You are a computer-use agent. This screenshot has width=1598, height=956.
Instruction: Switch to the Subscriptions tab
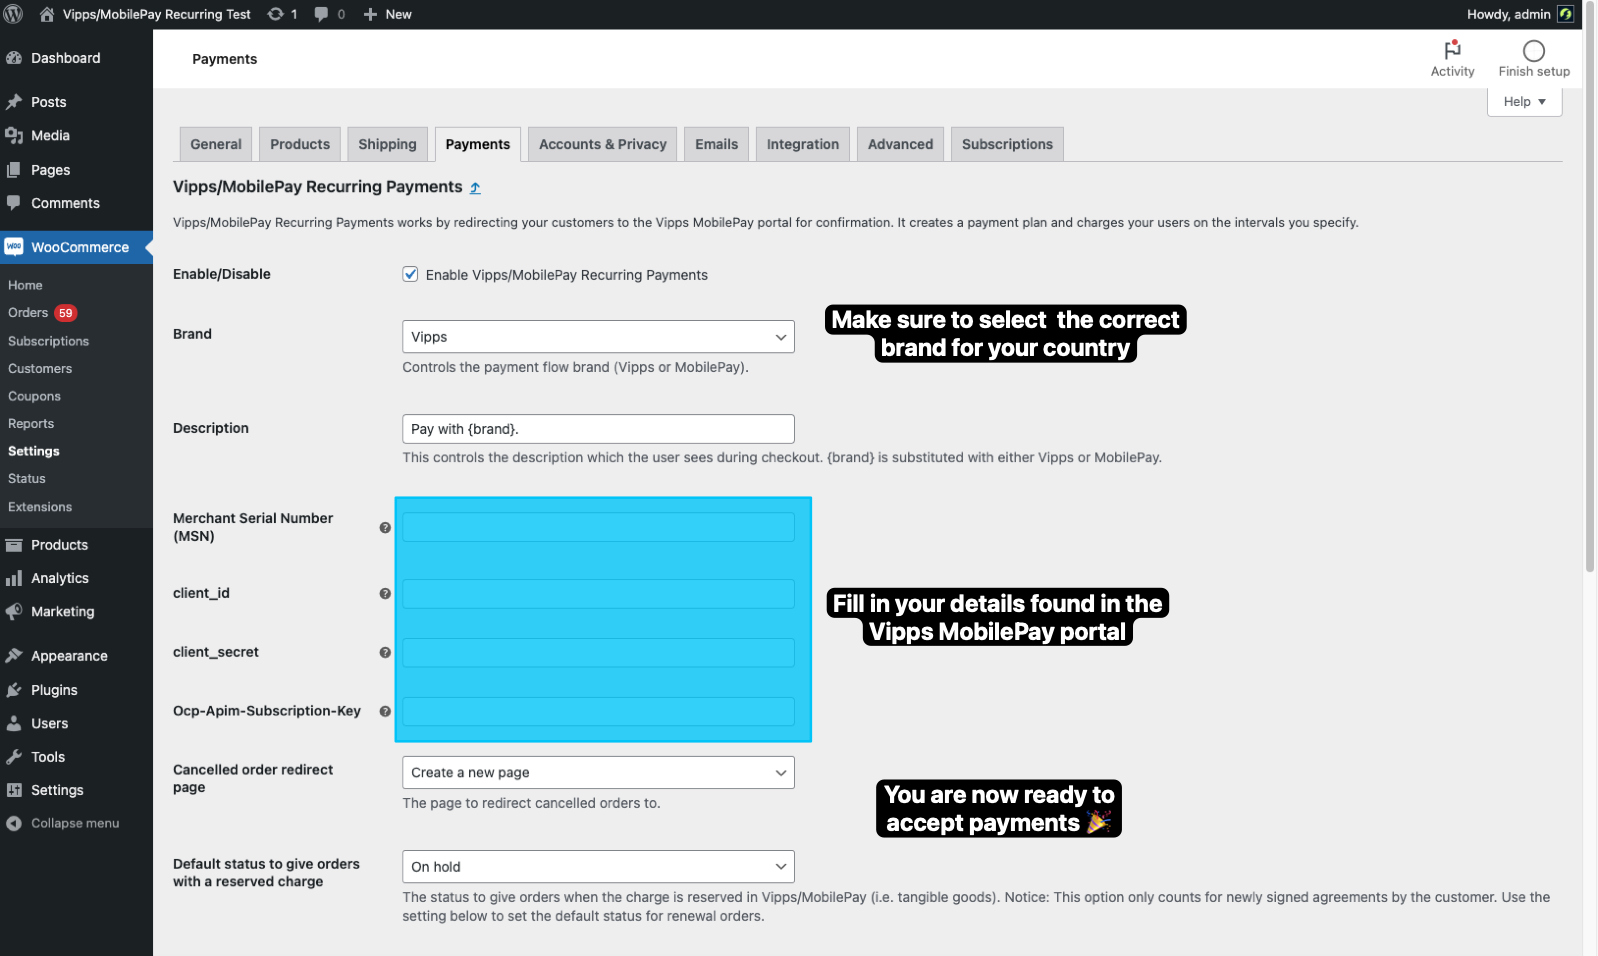pyautogui.click(x=1006, y=144)
